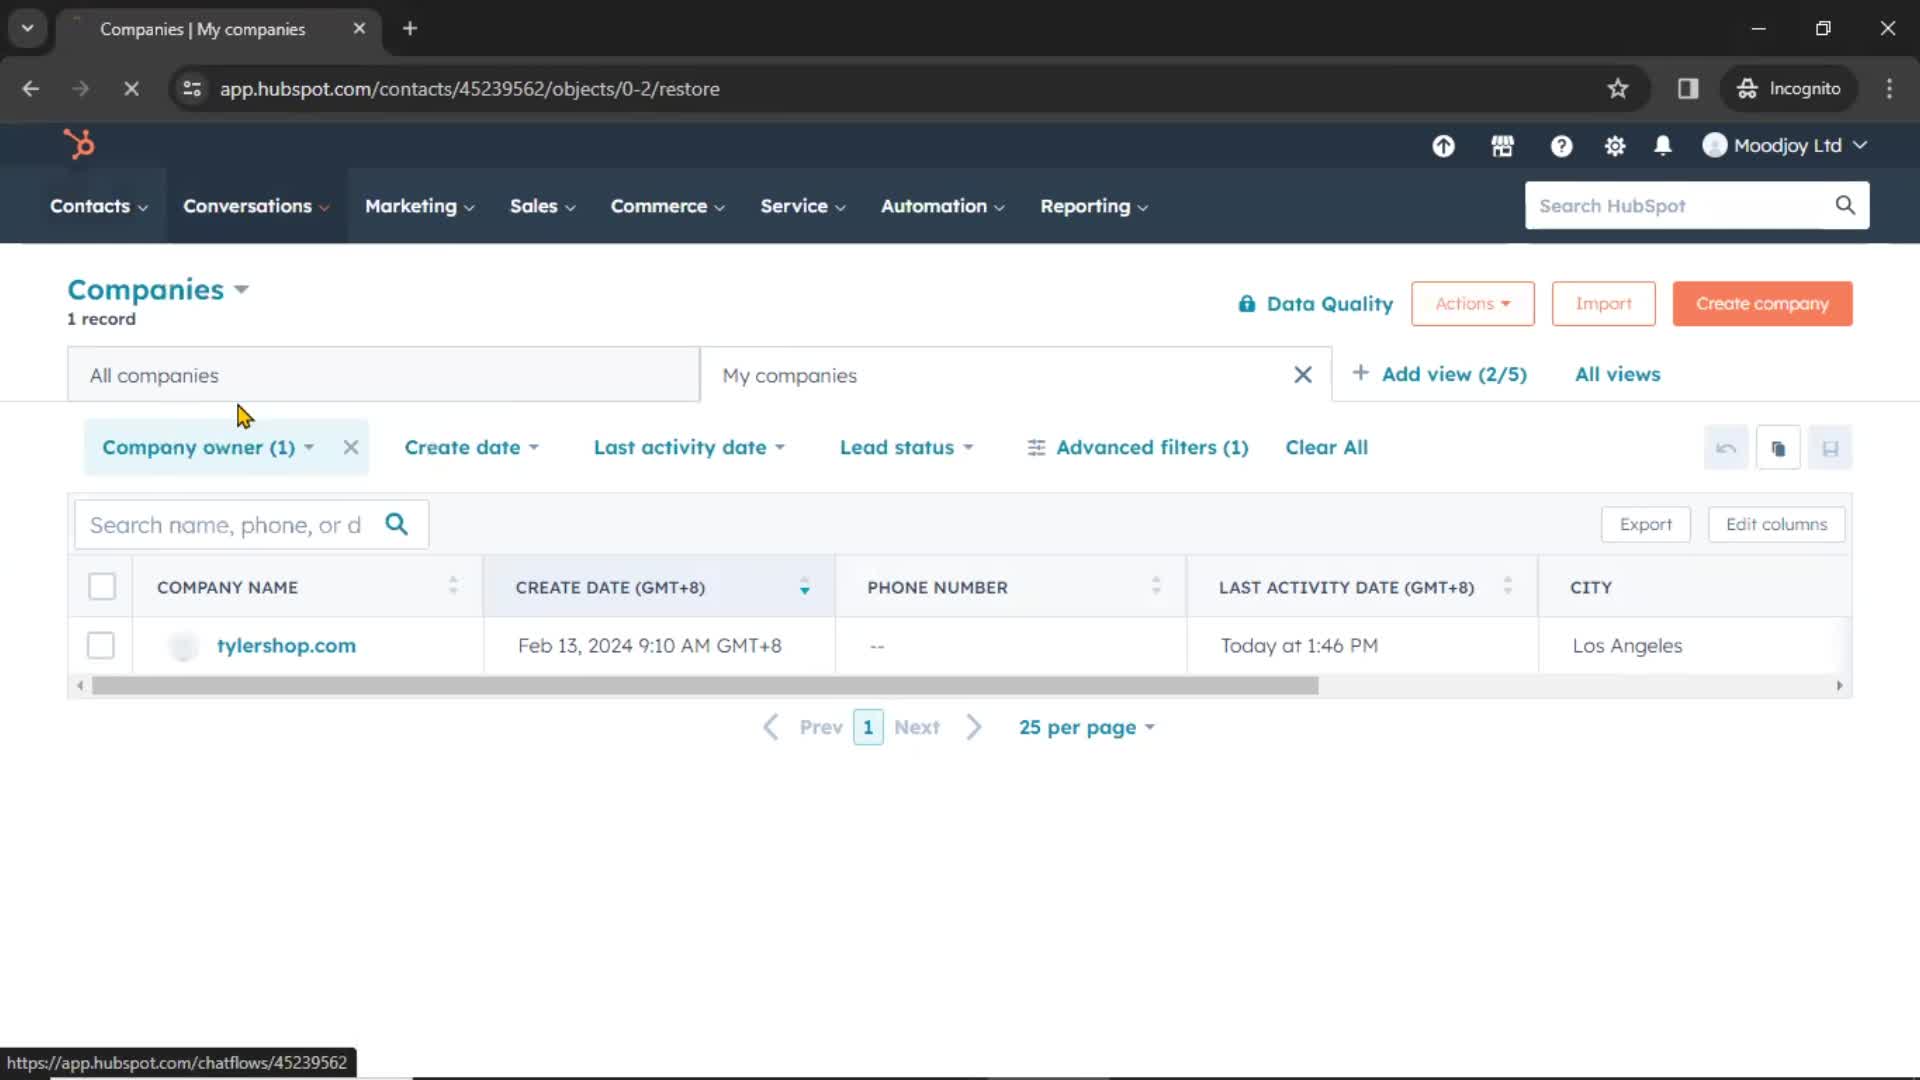The image size is (1920, 1080).
Task: Open the tylershop.com company record
Action: pyautogui.click(x=286, y=646)
